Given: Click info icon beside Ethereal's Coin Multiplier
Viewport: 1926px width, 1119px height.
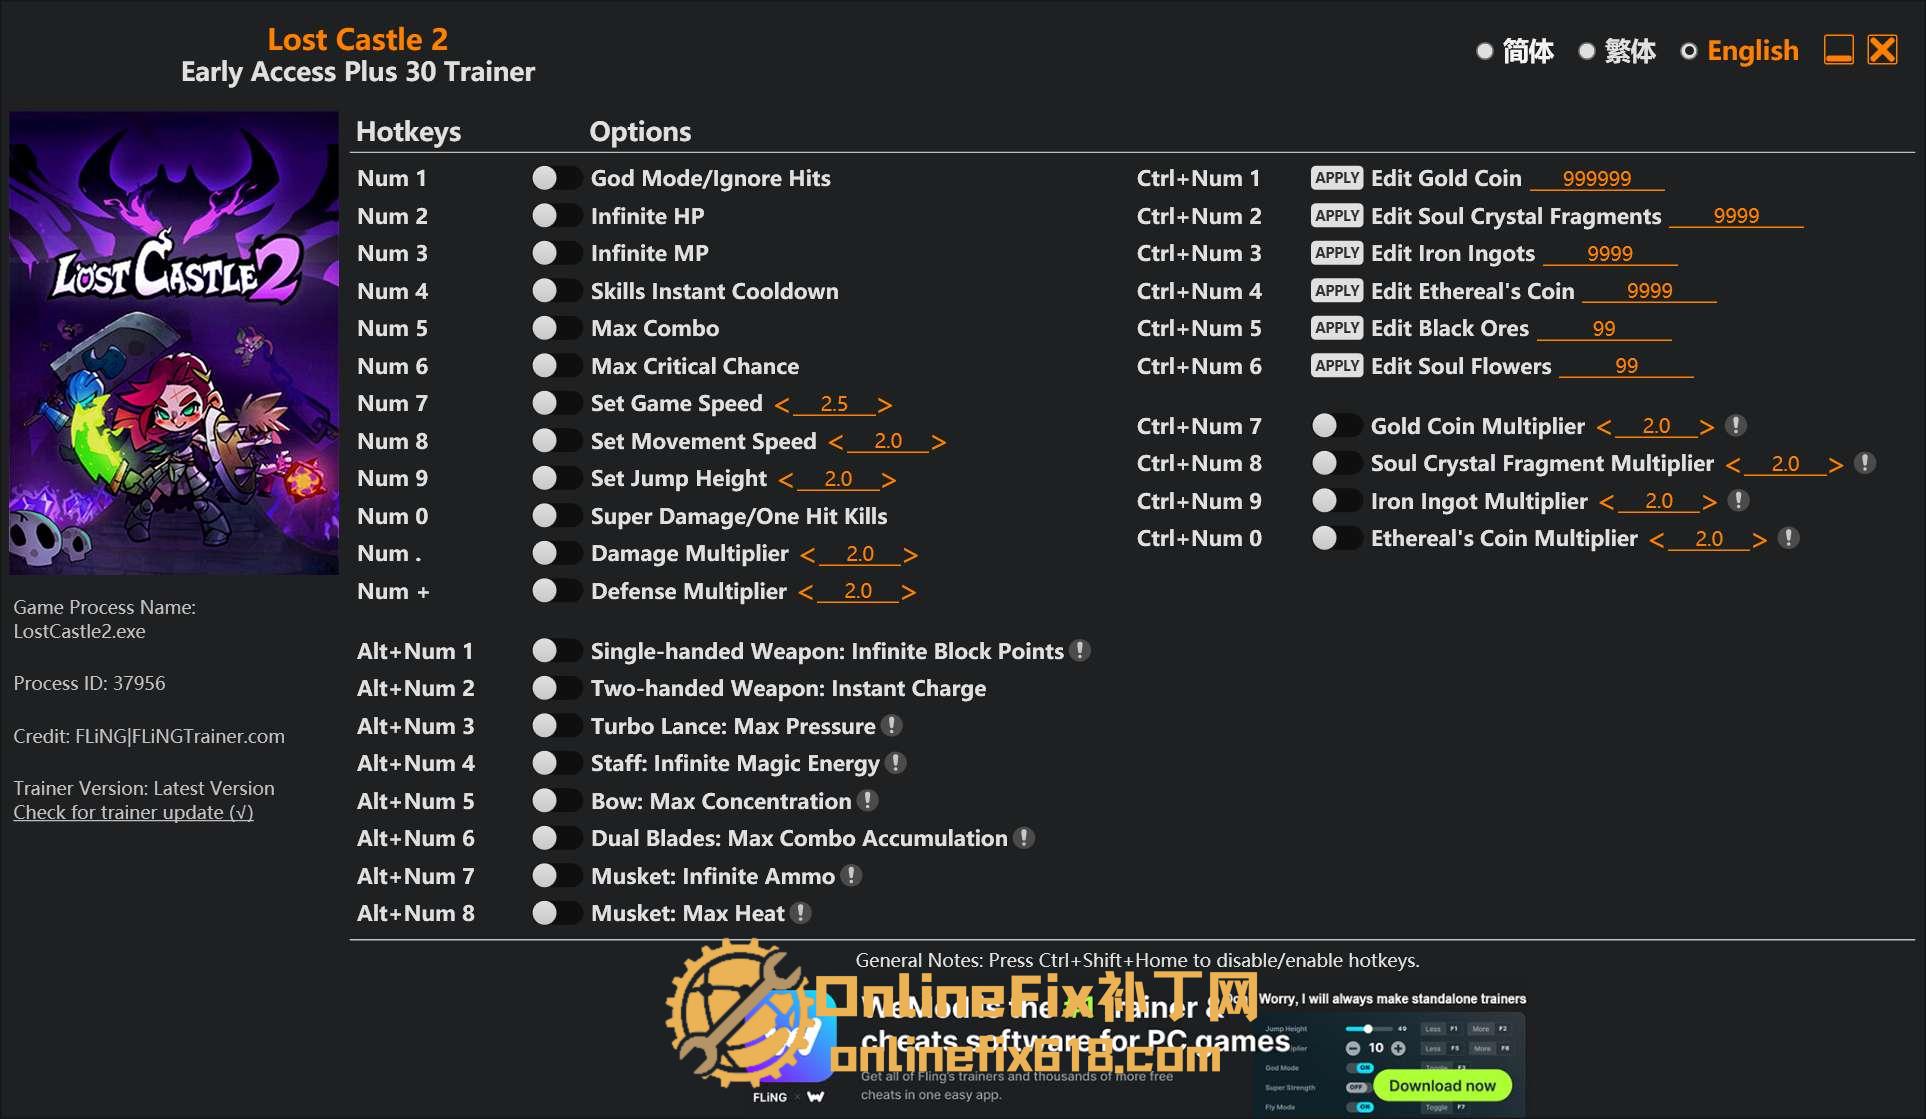Looking at the screenshot, I should 1789,538.
